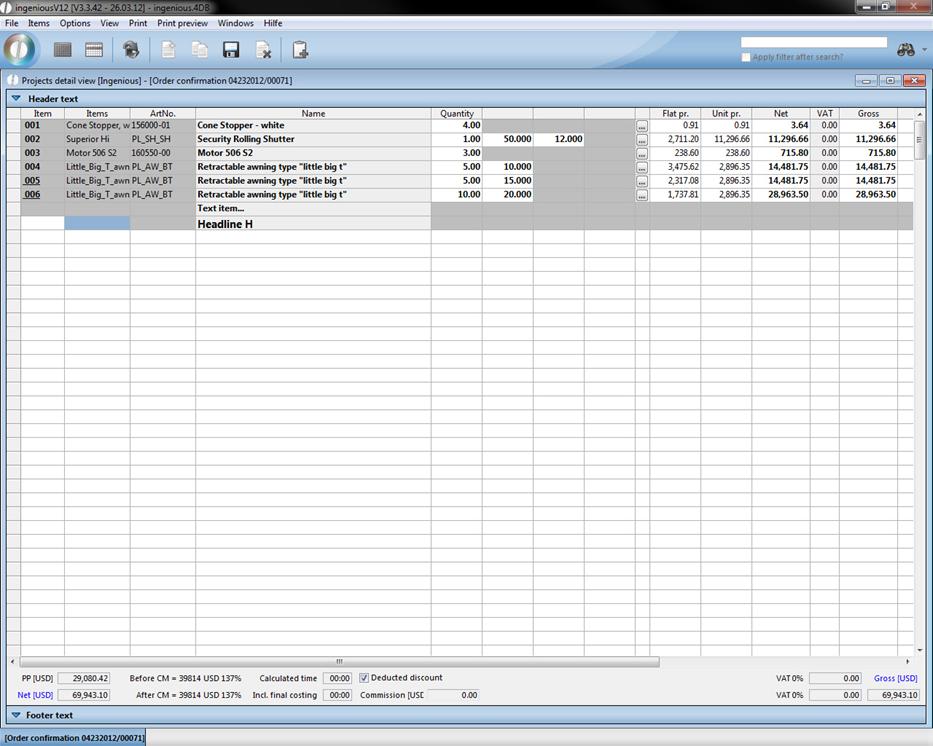This screenshot has height=746, width=933.
Task: Click the binoculars search icon
Action: point(906,50)
